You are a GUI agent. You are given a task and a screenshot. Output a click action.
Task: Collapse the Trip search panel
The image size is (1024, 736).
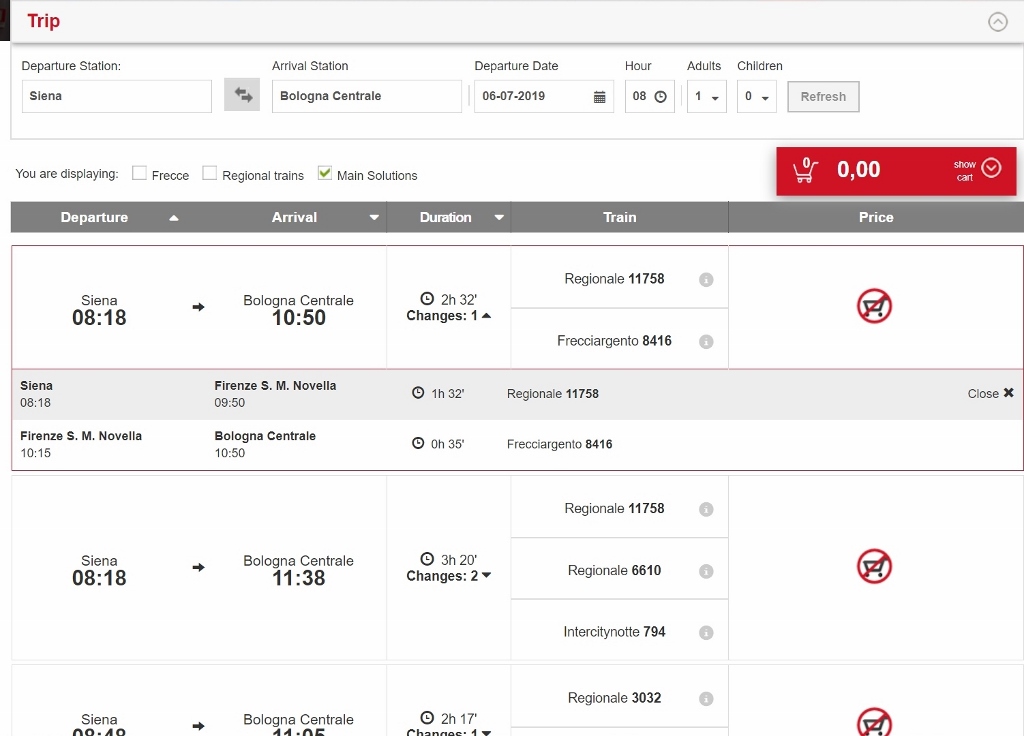pos(997,22)
